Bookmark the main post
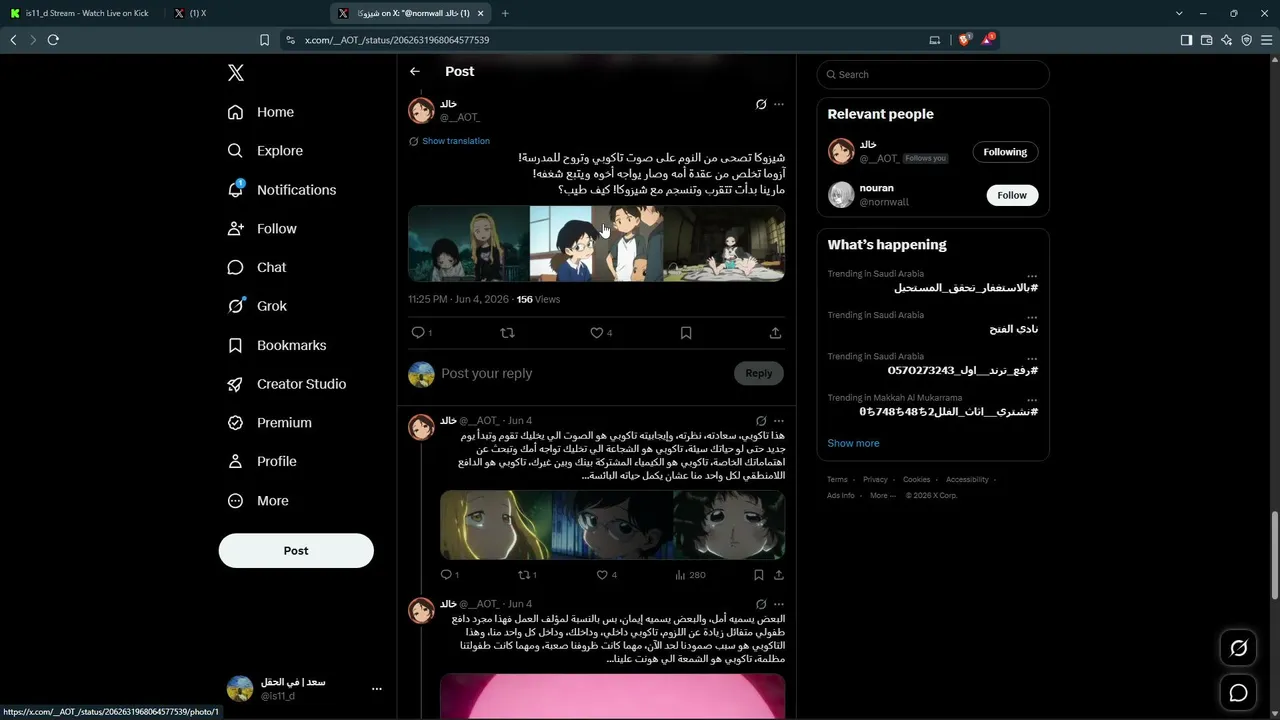This screenshot has width=1280, height=720. click(x=686, y=333)
